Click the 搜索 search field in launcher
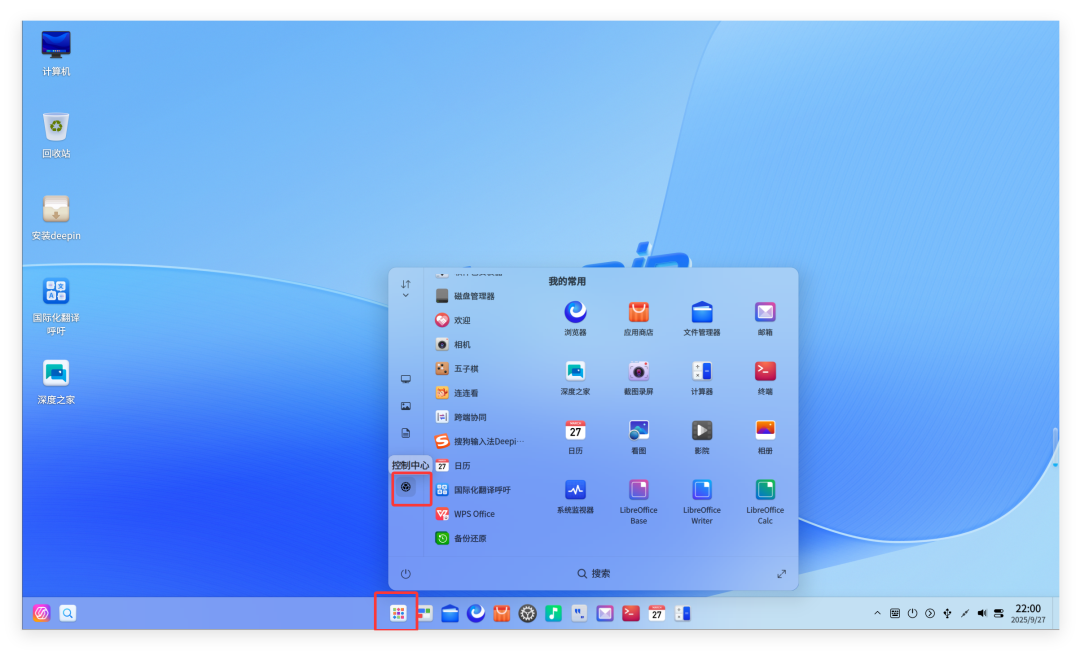The width and height of the screenshot is (1080, 651). click(x=594, y=573)
